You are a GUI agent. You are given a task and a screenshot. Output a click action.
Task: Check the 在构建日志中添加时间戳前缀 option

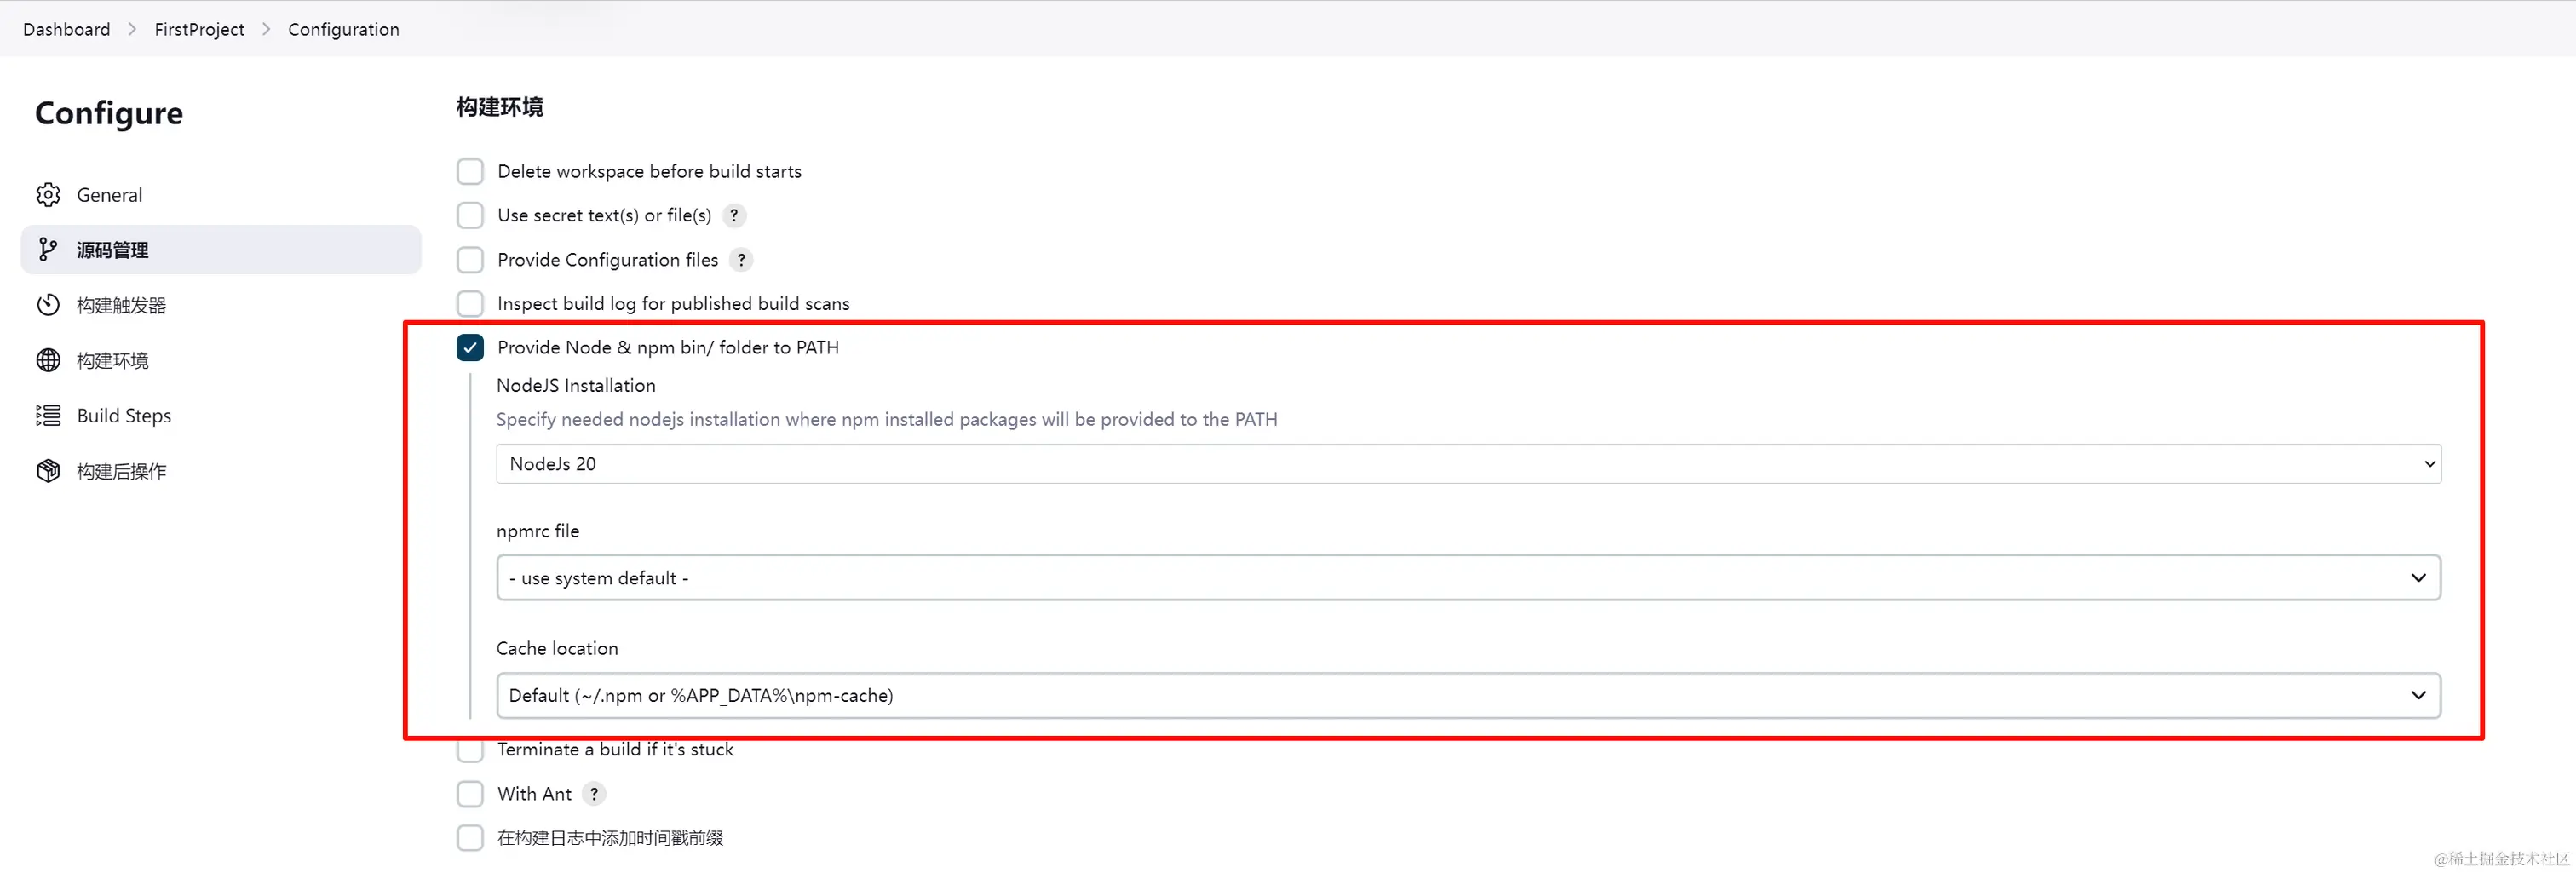(470, 838)
